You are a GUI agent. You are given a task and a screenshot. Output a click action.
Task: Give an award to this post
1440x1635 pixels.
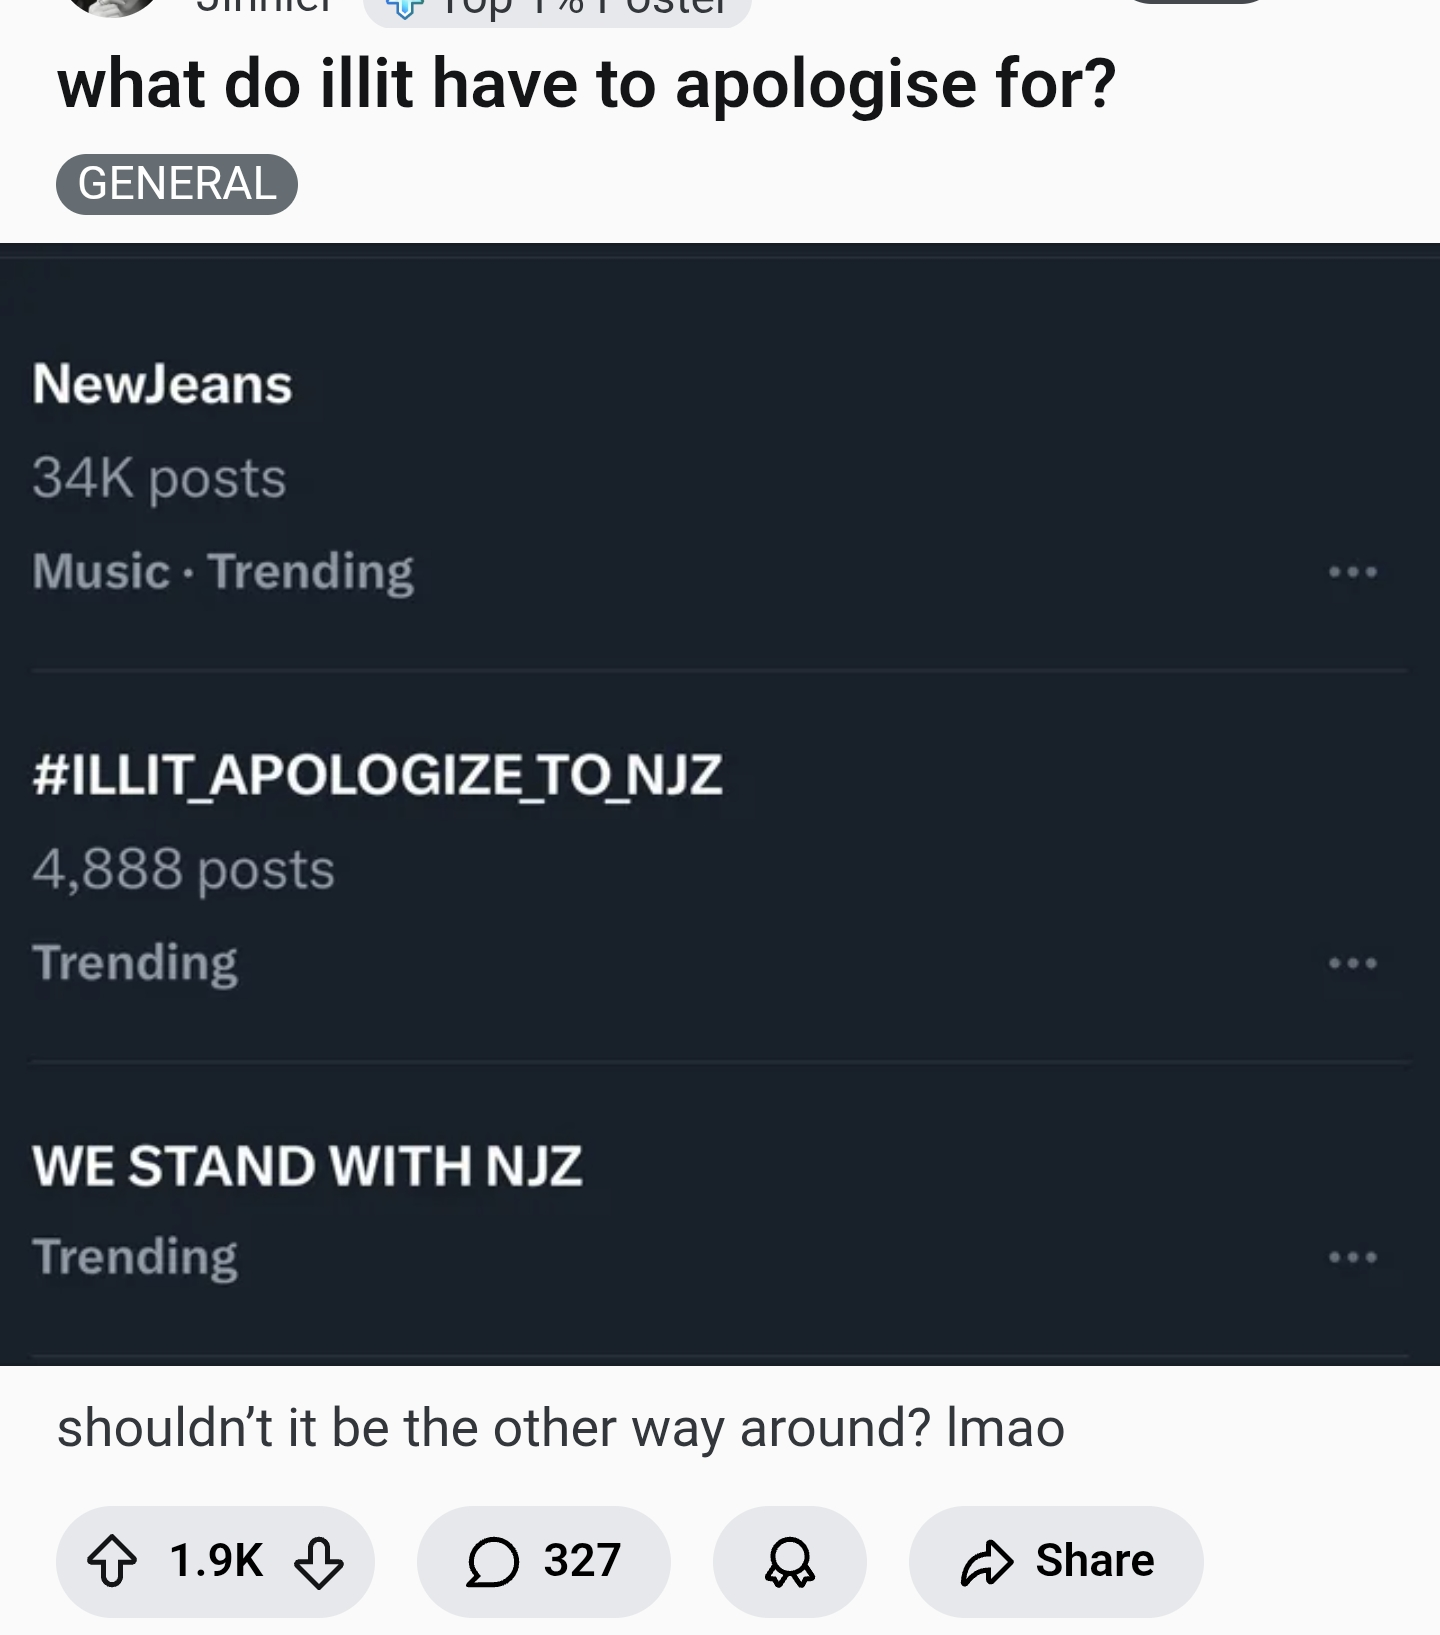[789, 1562]
